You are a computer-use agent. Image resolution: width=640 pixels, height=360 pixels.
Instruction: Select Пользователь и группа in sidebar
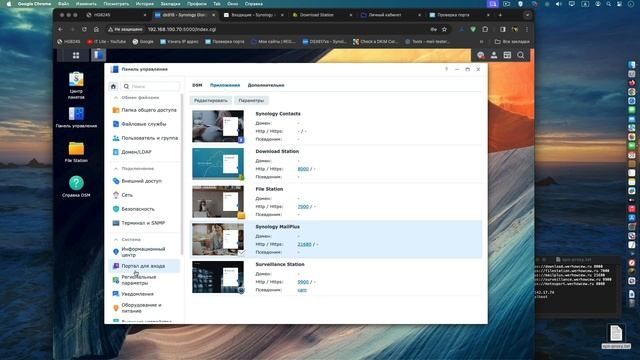(144, 138)
